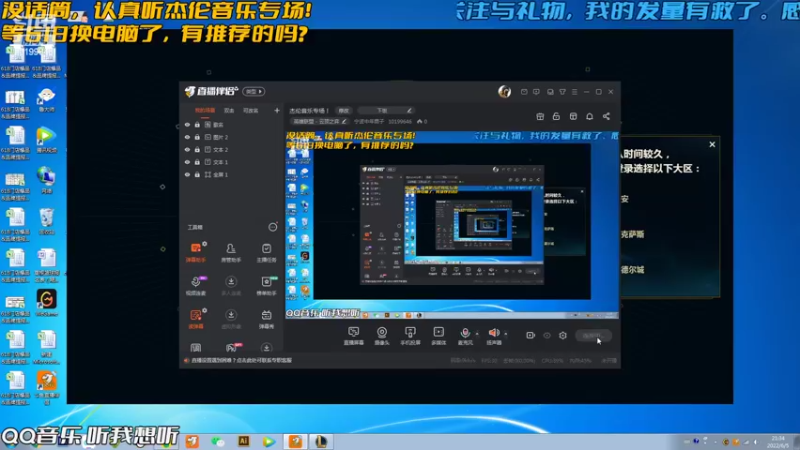Toggle visibility of 全屏 1 layer
Viewport: 800px width, 450px height.
point(187,174)
